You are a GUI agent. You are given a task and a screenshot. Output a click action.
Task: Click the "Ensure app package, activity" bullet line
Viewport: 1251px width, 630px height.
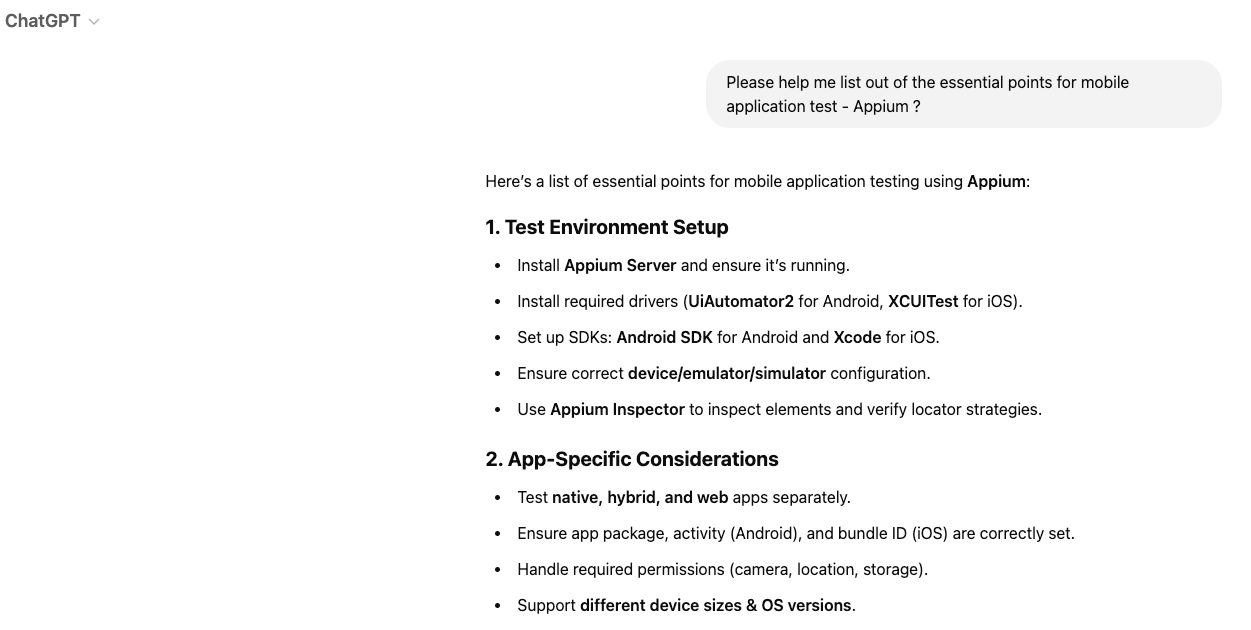[796, 533]
